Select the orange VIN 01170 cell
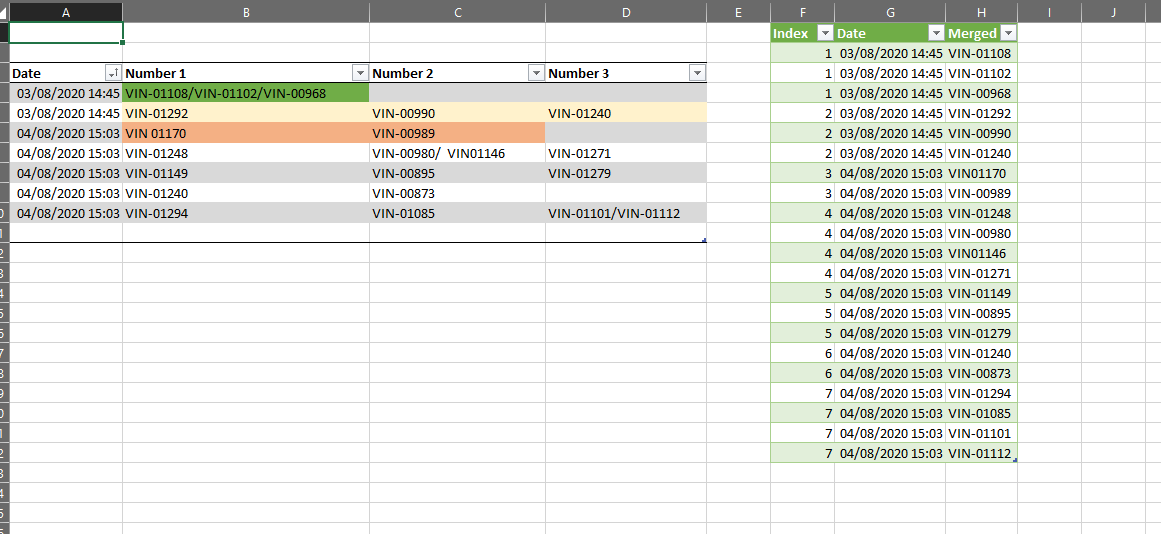Viewport: 1161px width, 534px height. tap(246, 133)
